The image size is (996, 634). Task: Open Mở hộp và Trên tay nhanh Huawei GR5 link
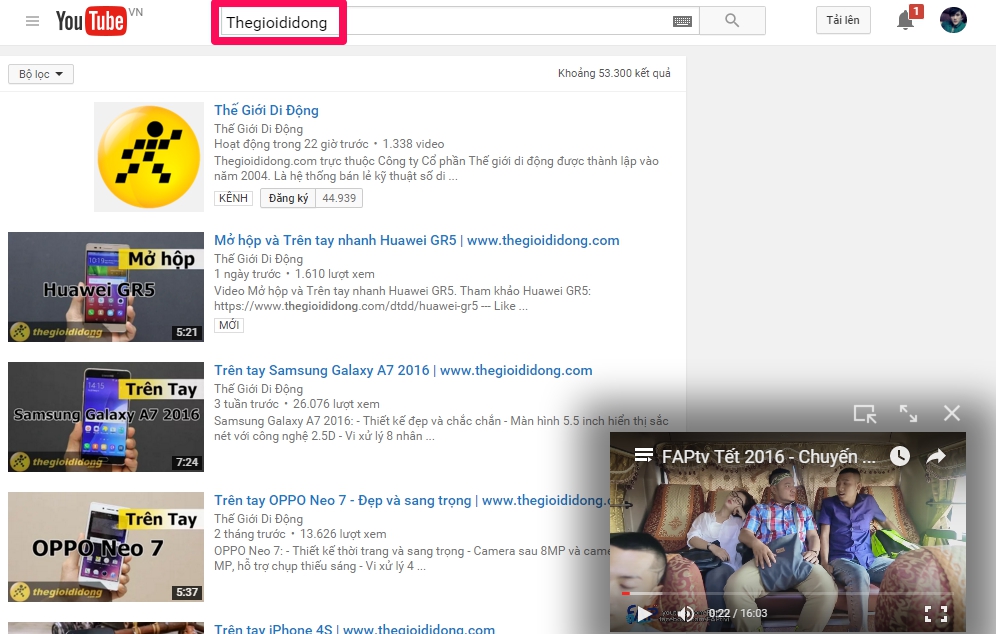(x=417, y=240)
